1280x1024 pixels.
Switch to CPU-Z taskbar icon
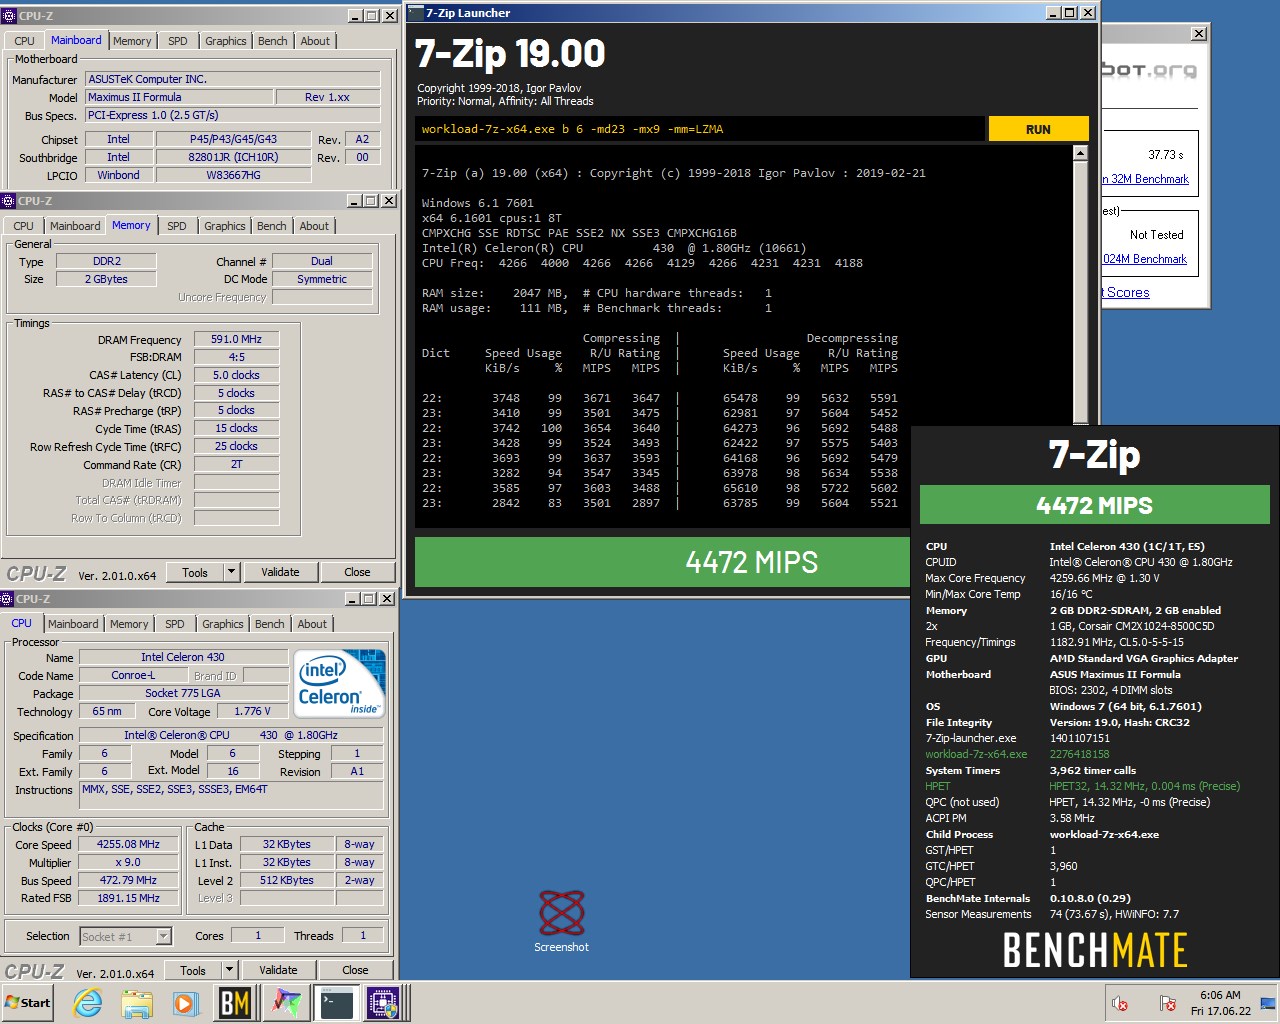[383, 1002]
